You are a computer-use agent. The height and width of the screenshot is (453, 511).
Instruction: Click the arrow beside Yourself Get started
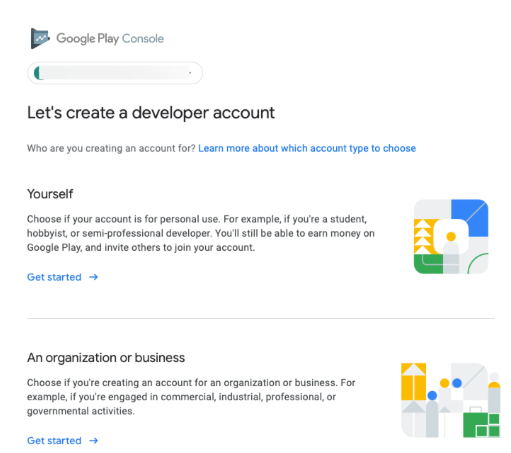click(94, 277)
